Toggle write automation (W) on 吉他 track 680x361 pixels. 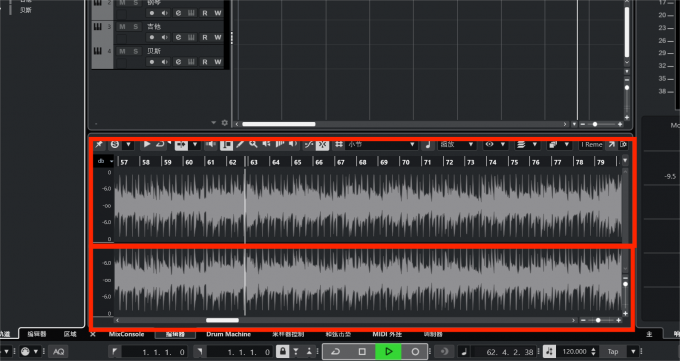click(x=218, y=38)
